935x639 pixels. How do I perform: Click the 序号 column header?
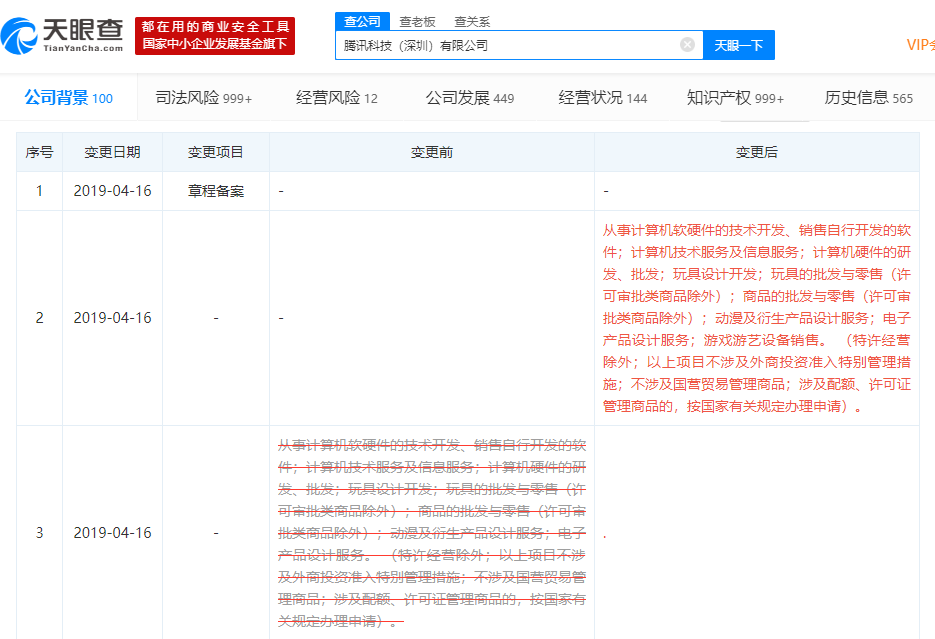[x=39, y=153]
